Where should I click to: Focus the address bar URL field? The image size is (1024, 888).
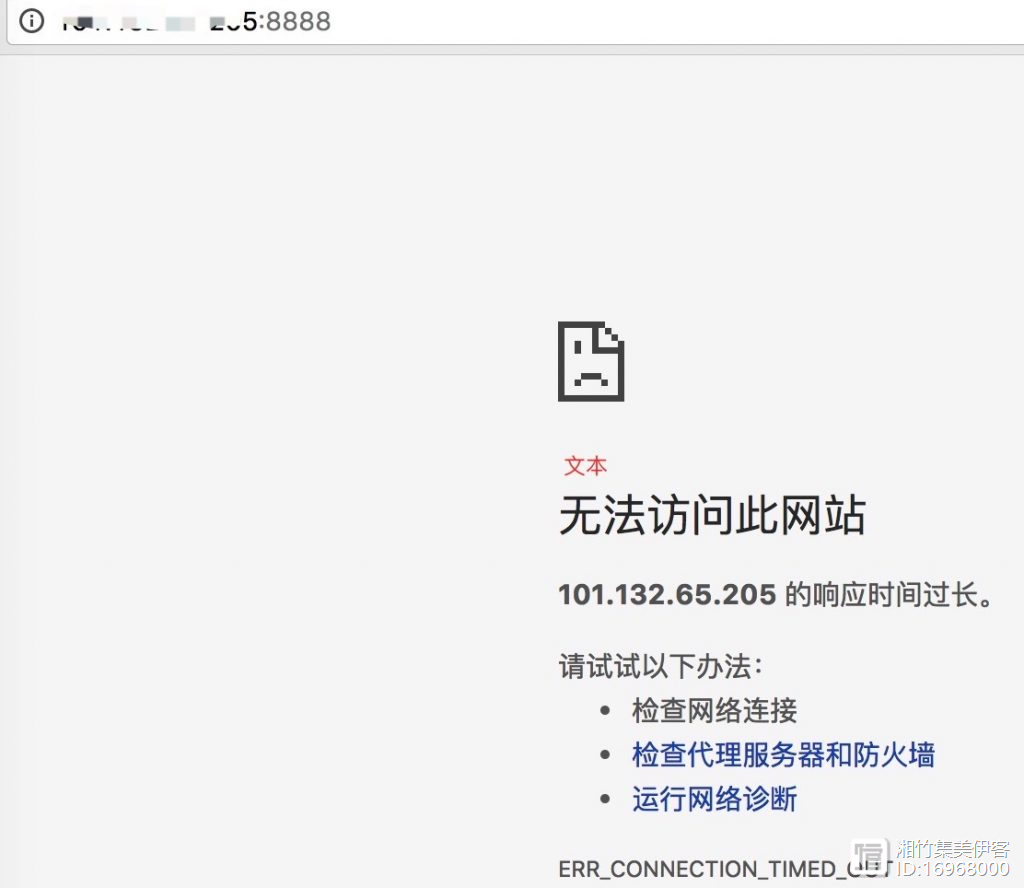(515, 22)
